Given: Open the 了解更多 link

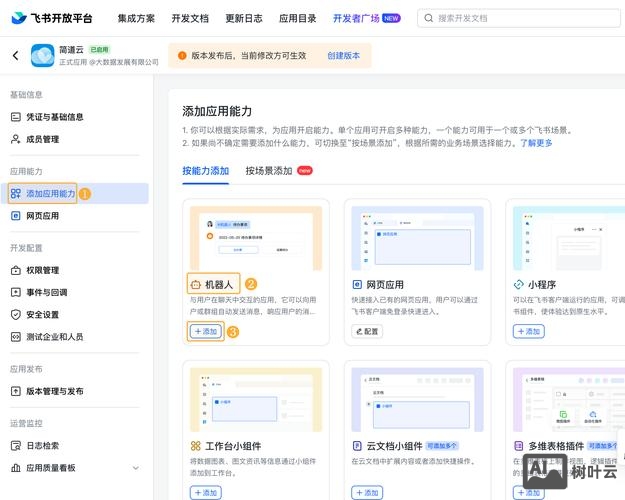Looking at the screenshot, I should point(537,143).
